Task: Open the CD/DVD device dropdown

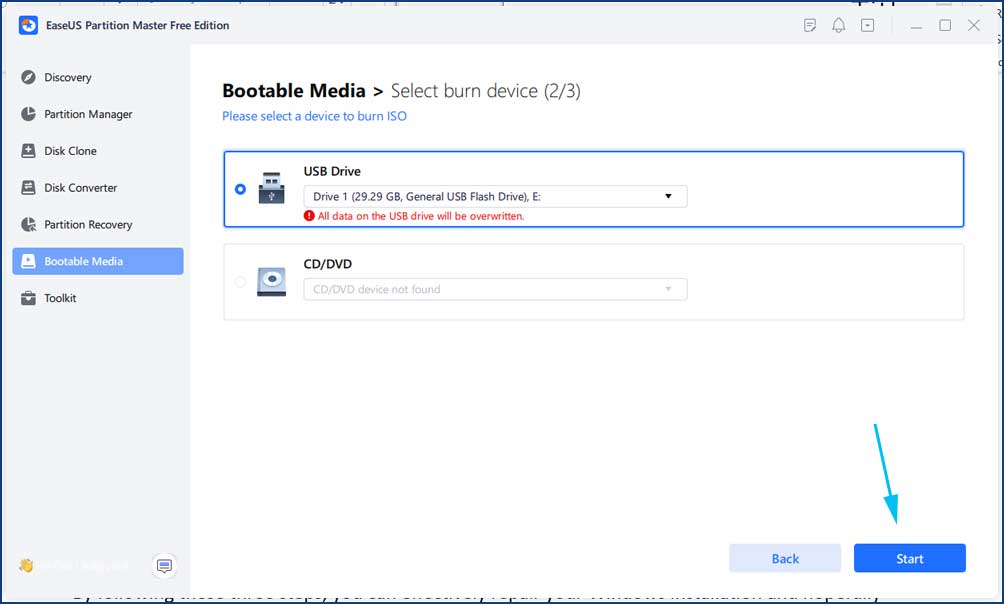Action: (x=496, y=290)
